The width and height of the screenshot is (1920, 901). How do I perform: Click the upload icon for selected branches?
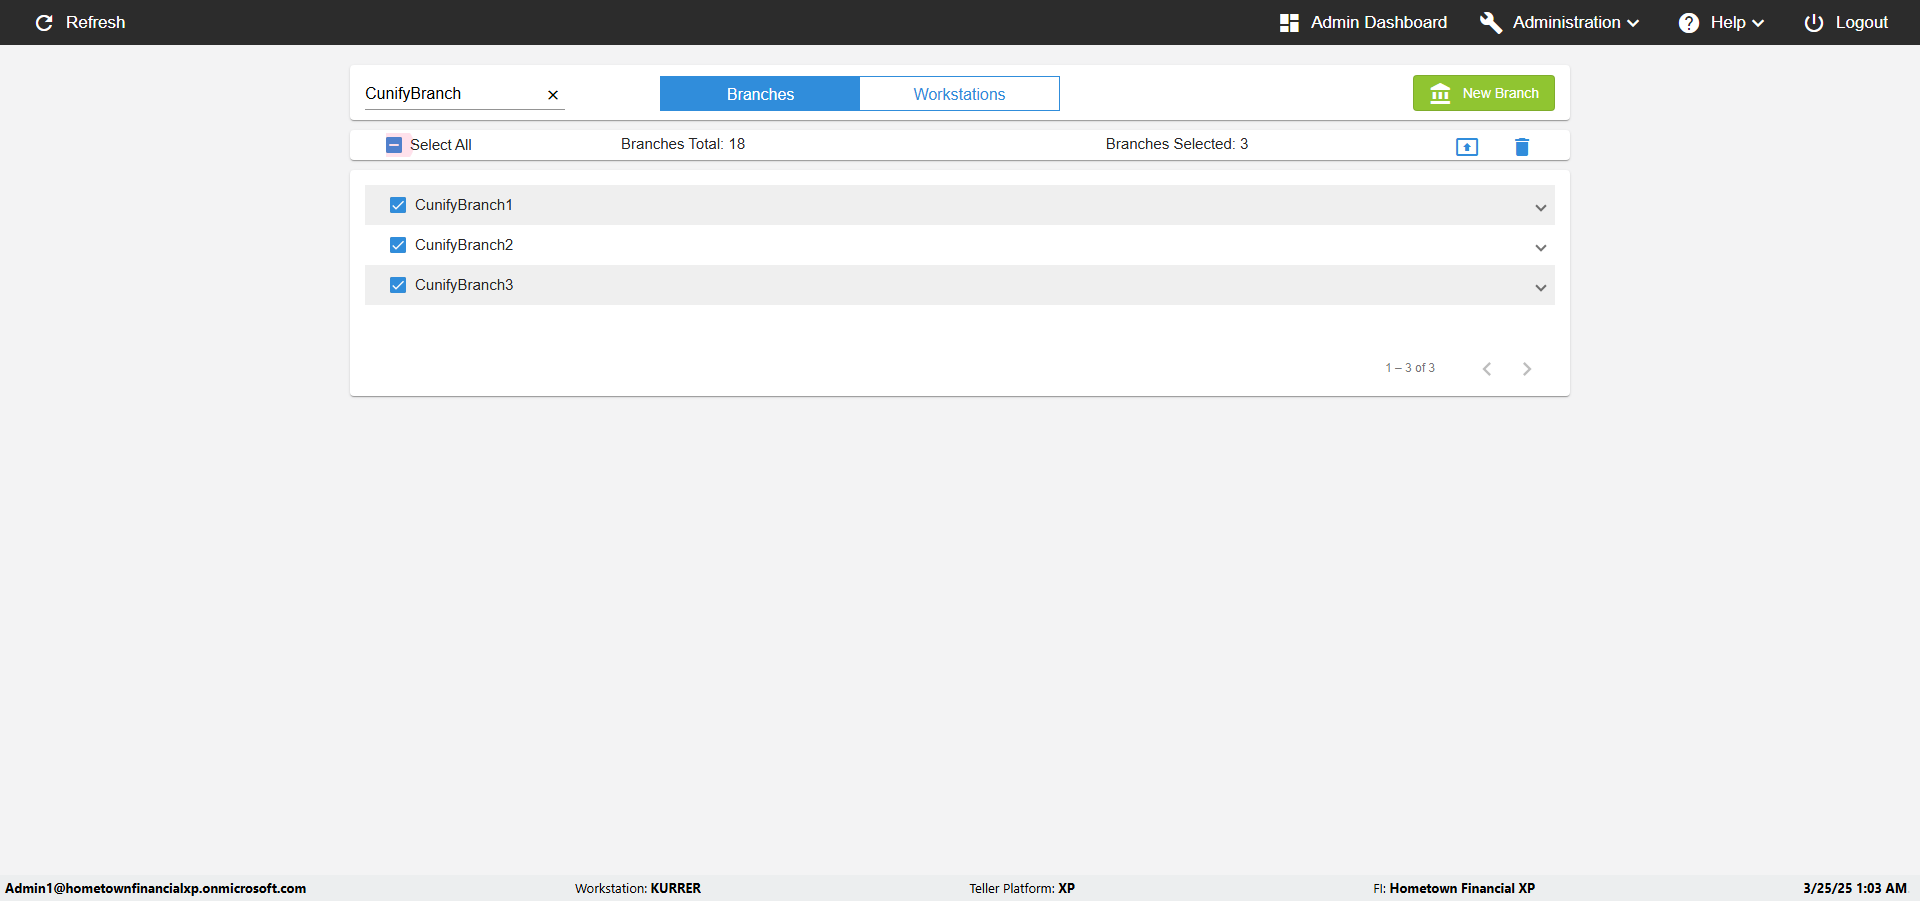click(x=1467, y=147)
